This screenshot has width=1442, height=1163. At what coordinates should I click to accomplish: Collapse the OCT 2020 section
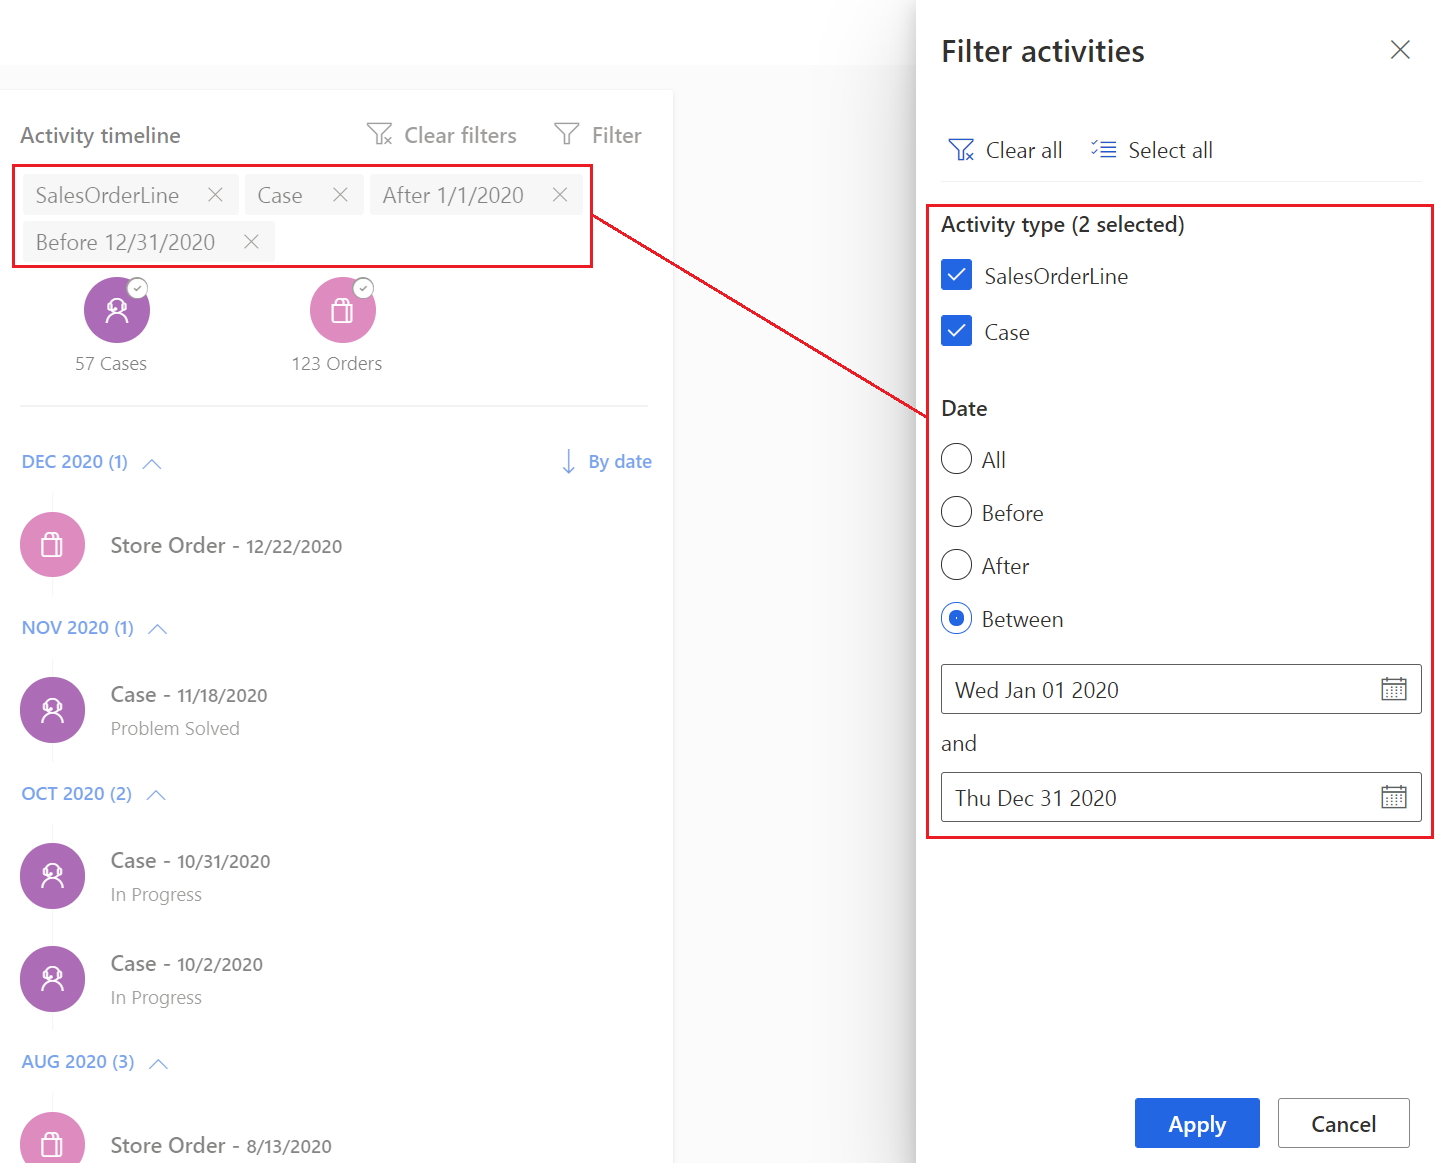[156, 794]
